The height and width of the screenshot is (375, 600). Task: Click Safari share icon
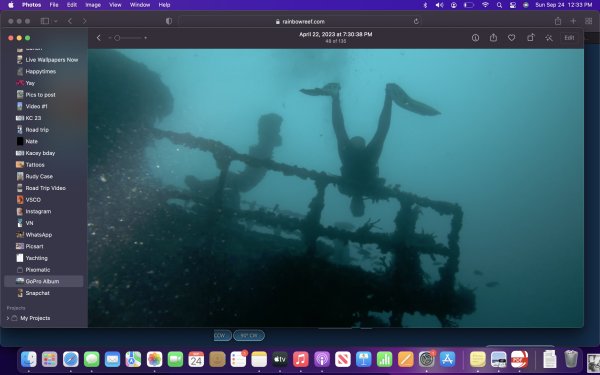pos(558,21)
